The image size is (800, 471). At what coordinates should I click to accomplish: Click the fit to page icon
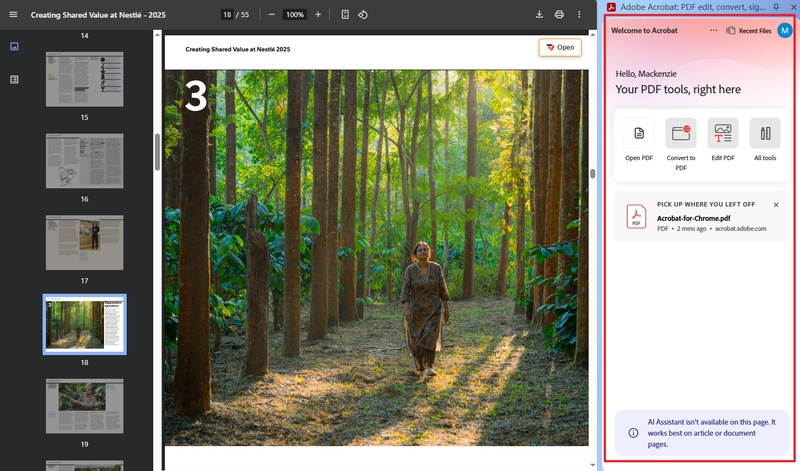click(x=345, y=15)
